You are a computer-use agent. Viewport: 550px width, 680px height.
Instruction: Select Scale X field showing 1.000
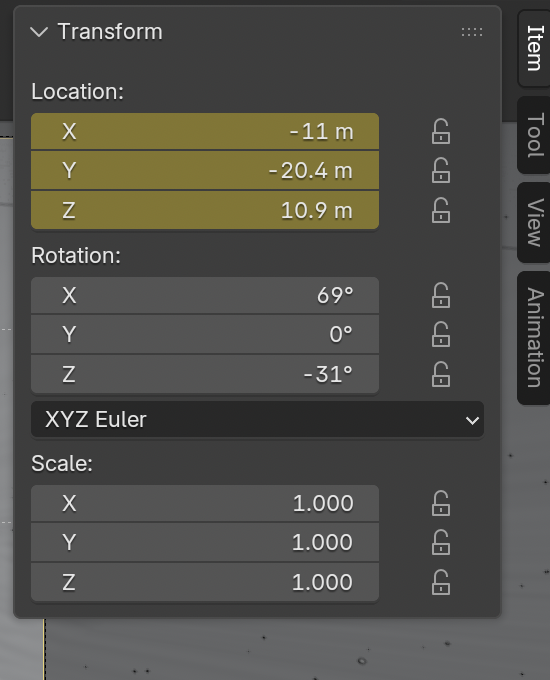coord(205,503)
